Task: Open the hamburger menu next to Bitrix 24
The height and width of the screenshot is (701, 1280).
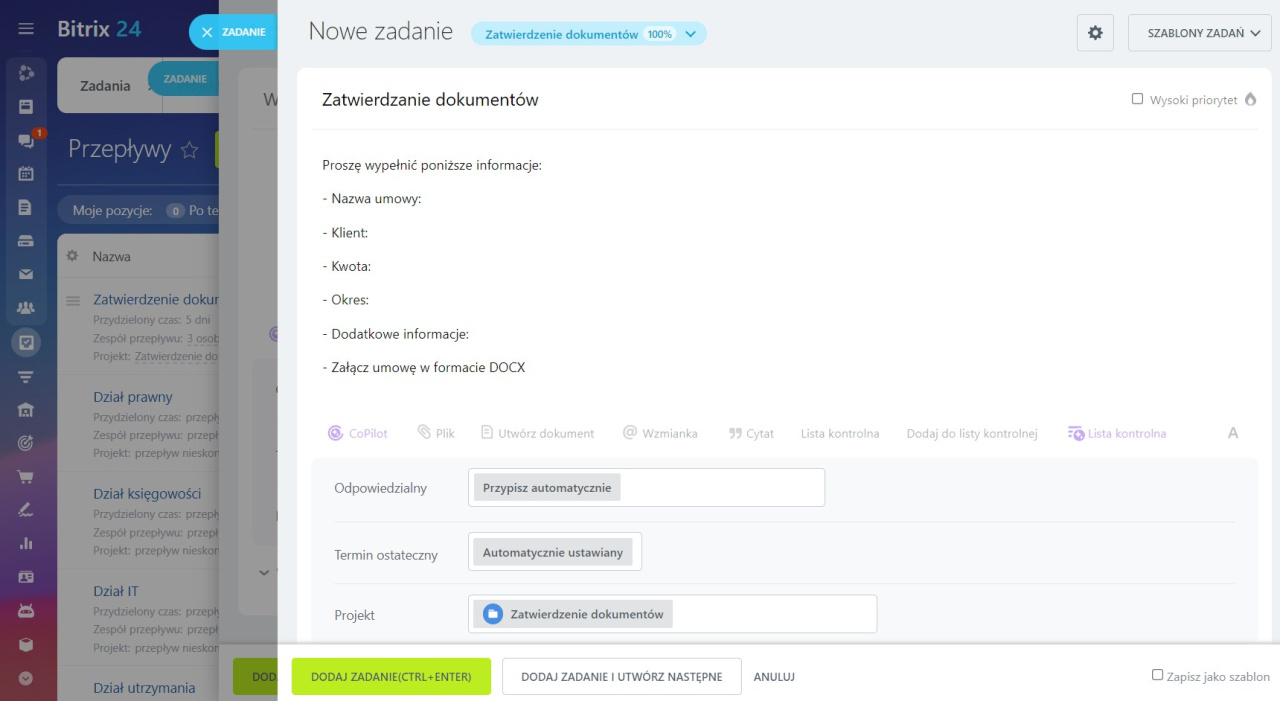Action: (x=26, y=29)
